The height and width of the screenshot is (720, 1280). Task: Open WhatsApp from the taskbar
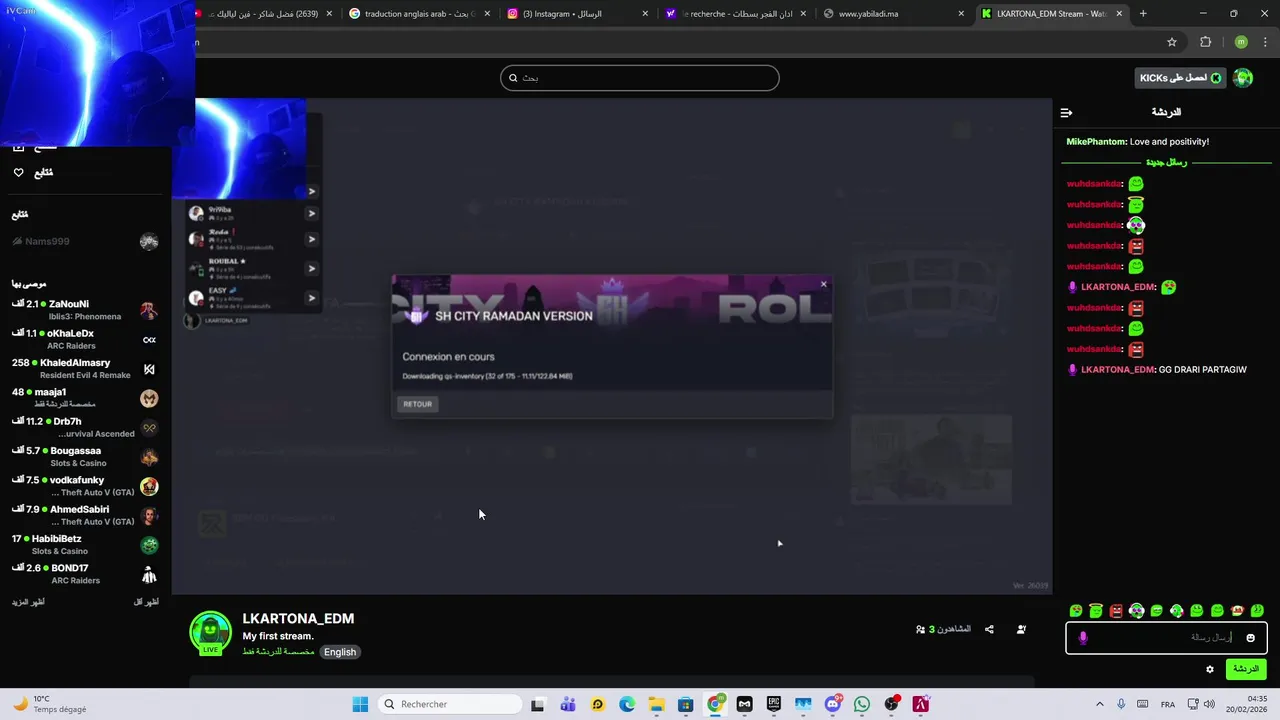[862, 704]
